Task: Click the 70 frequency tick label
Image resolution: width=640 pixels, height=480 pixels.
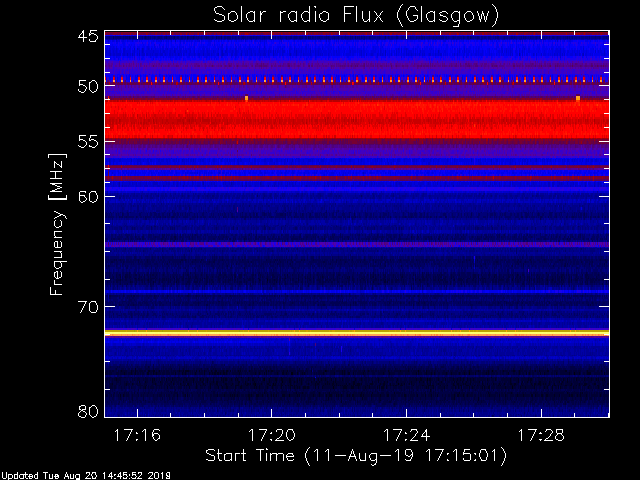Action: coord(88,307)
